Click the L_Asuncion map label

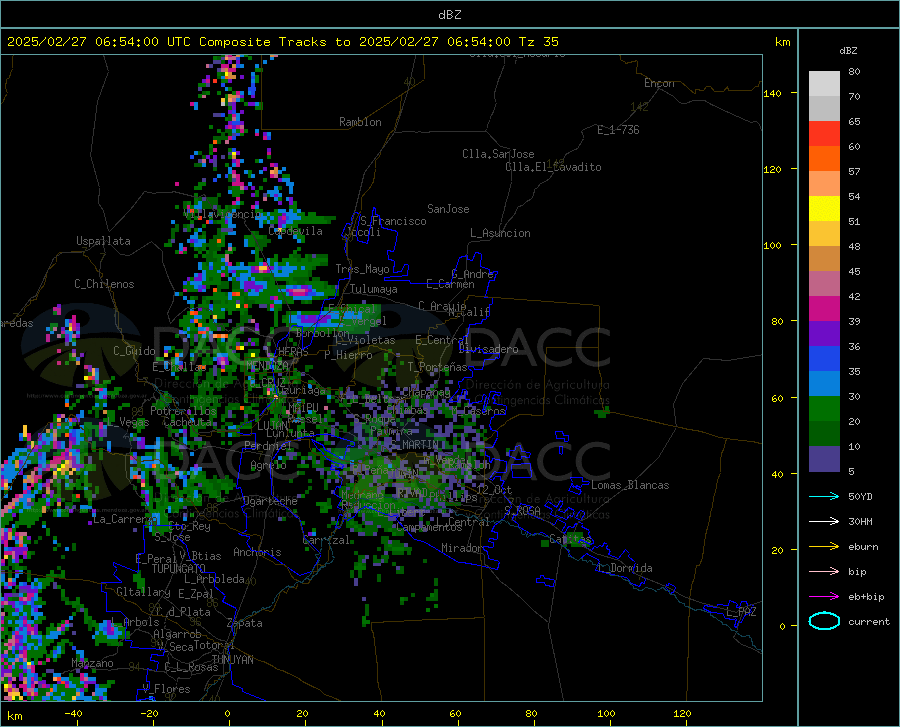(x=500, y=233)
